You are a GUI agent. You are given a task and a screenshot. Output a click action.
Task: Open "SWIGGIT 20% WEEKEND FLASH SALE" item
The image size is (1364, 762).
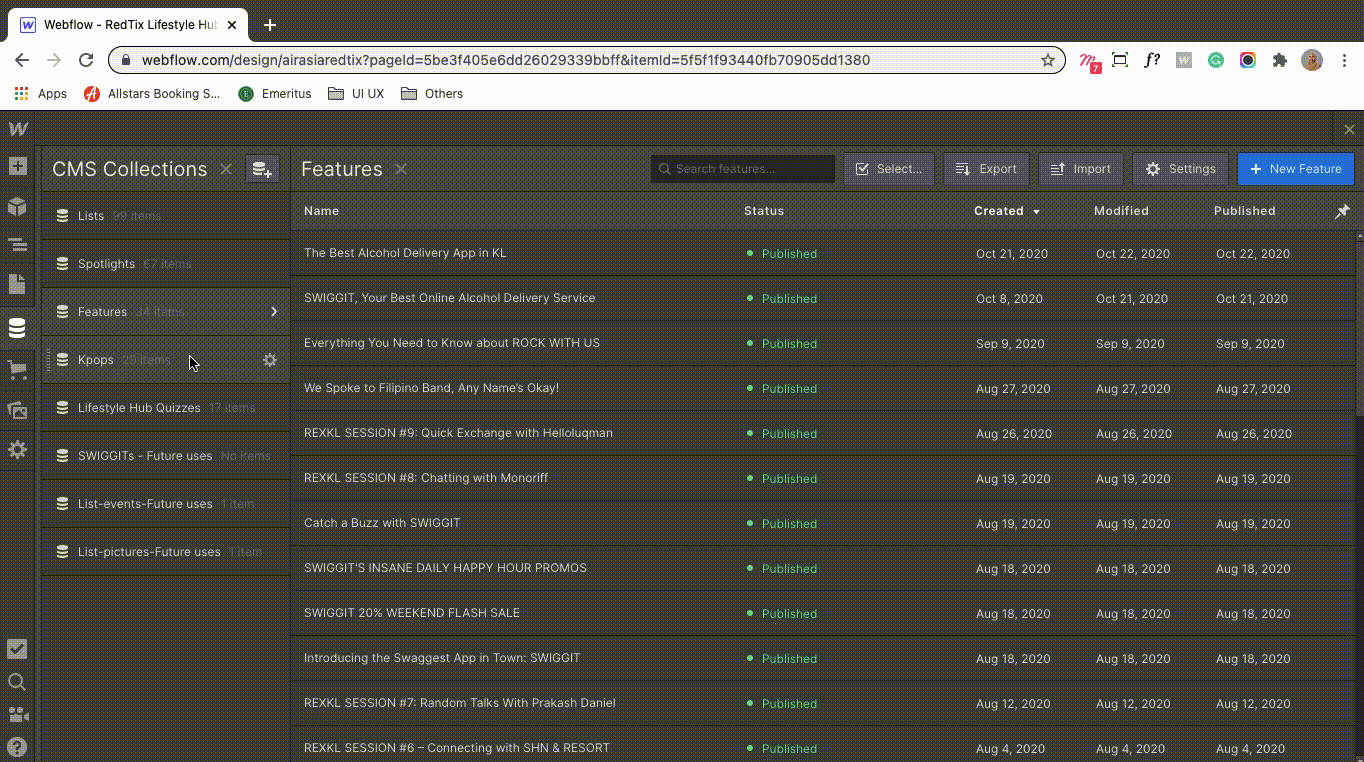pyautogui.click(x=412, y=613)
